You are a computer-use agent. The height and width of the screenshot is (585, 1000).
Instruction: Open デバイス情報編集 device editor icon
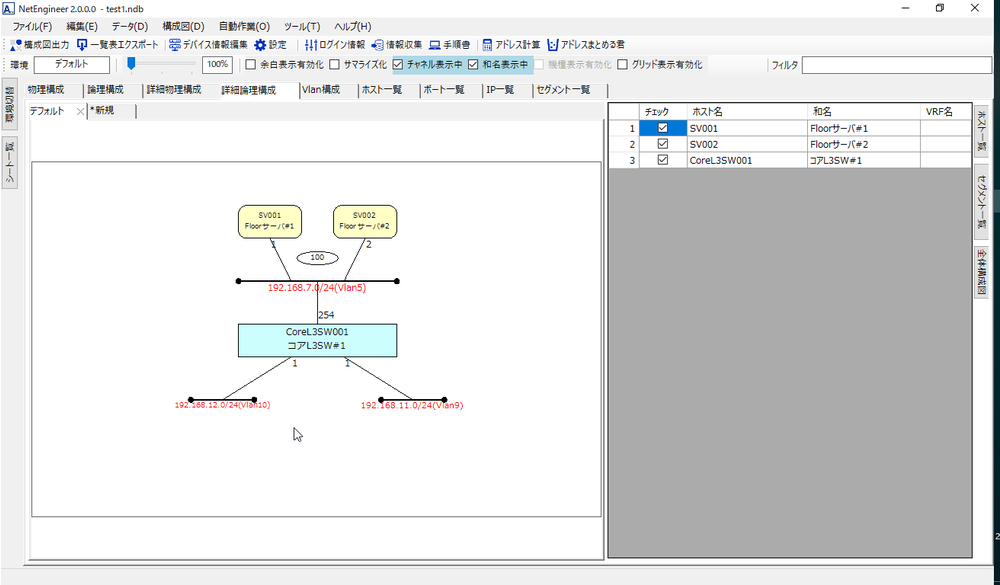pyautogui.click(x=175, y=45)
